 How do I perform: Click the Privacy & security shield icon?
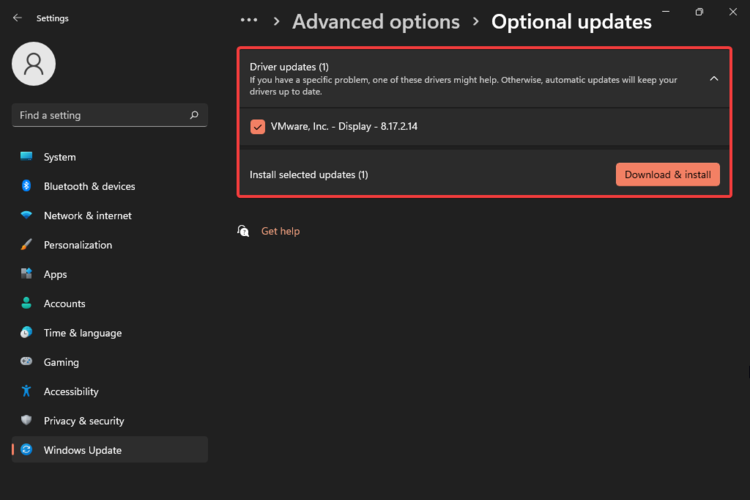[26, 421]
